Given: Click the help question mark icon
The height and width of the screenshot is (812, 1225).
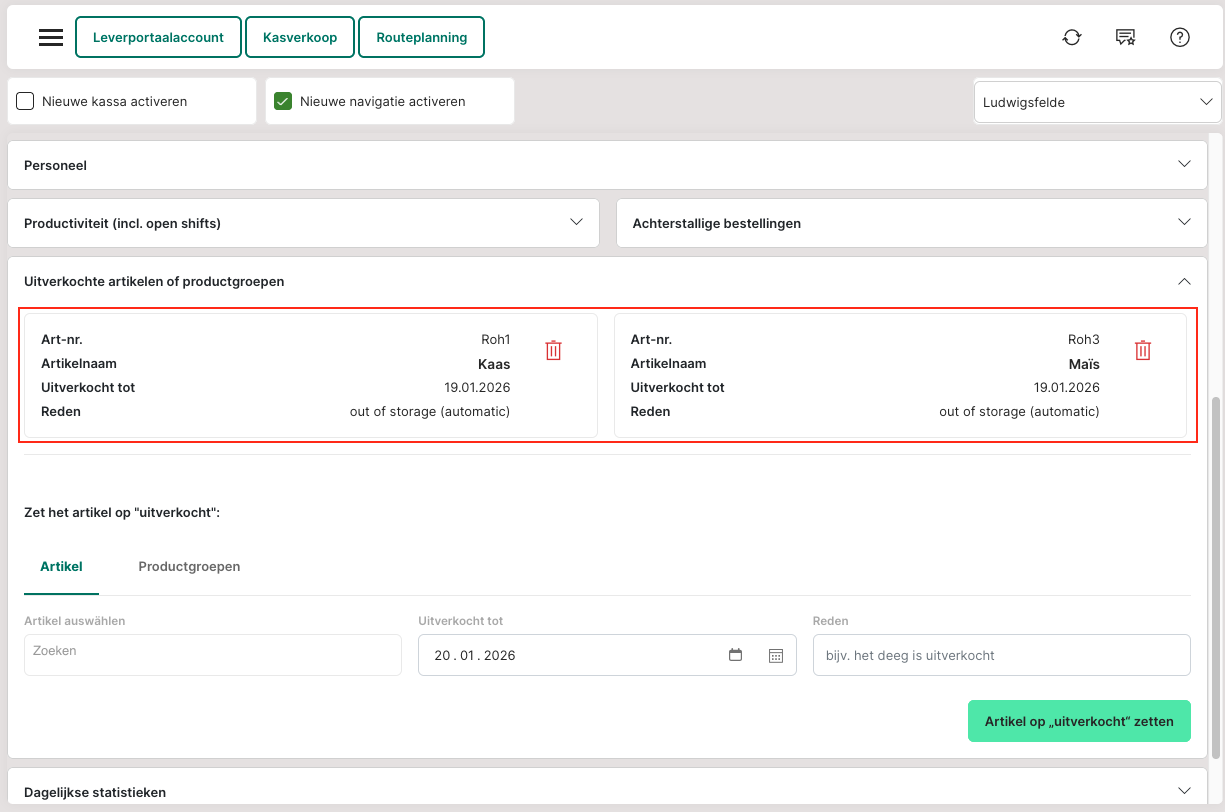Looking at the screenshot, I should tap(1179, 38).
